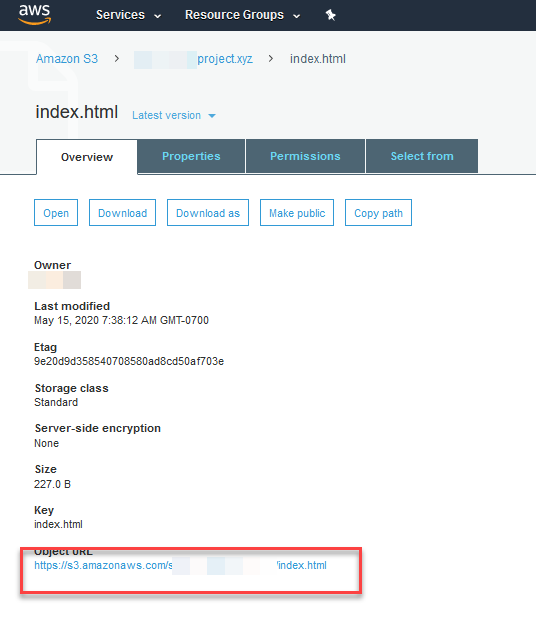Go to Amazon S3 breadcrumb link
The image size is (536, 636).
67,59
